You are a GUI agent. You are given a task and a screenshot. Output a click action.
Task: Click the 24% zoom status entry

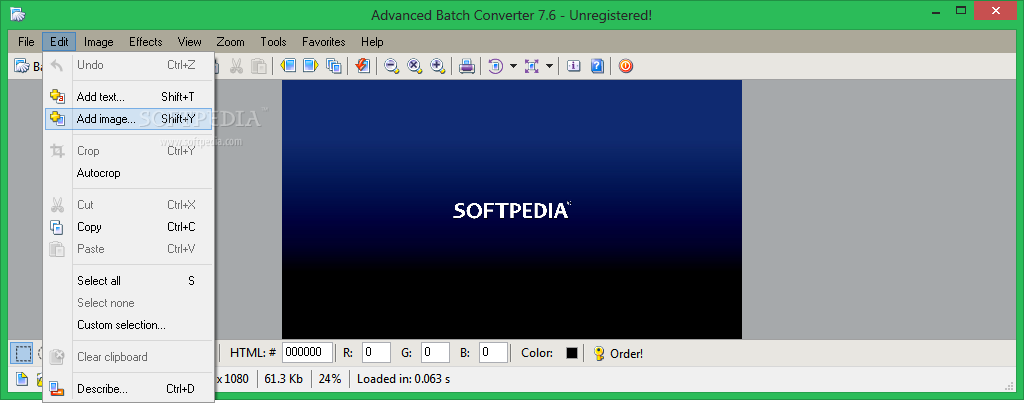coord(330,379)
